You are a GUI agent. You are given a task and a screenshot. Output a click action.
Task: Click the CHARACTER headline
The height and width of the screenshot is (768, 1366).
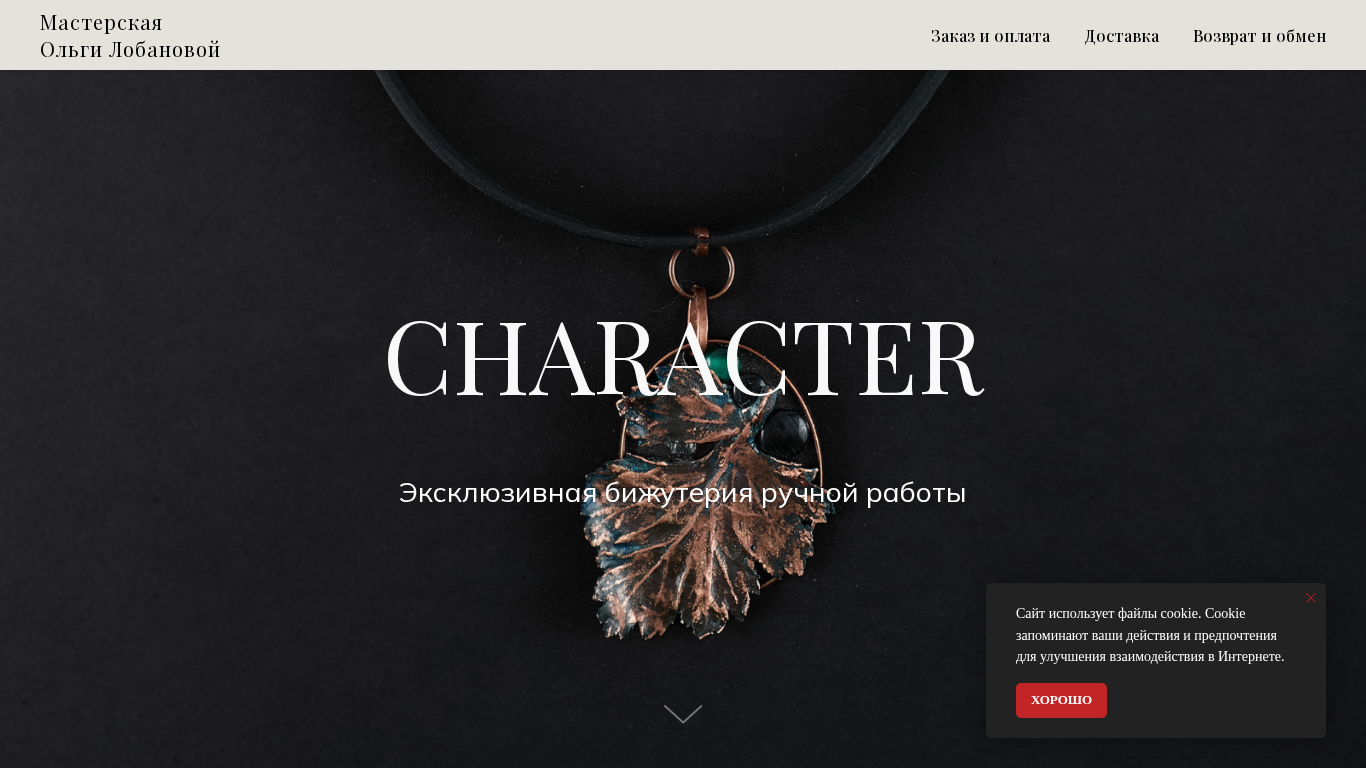(683, 358)
